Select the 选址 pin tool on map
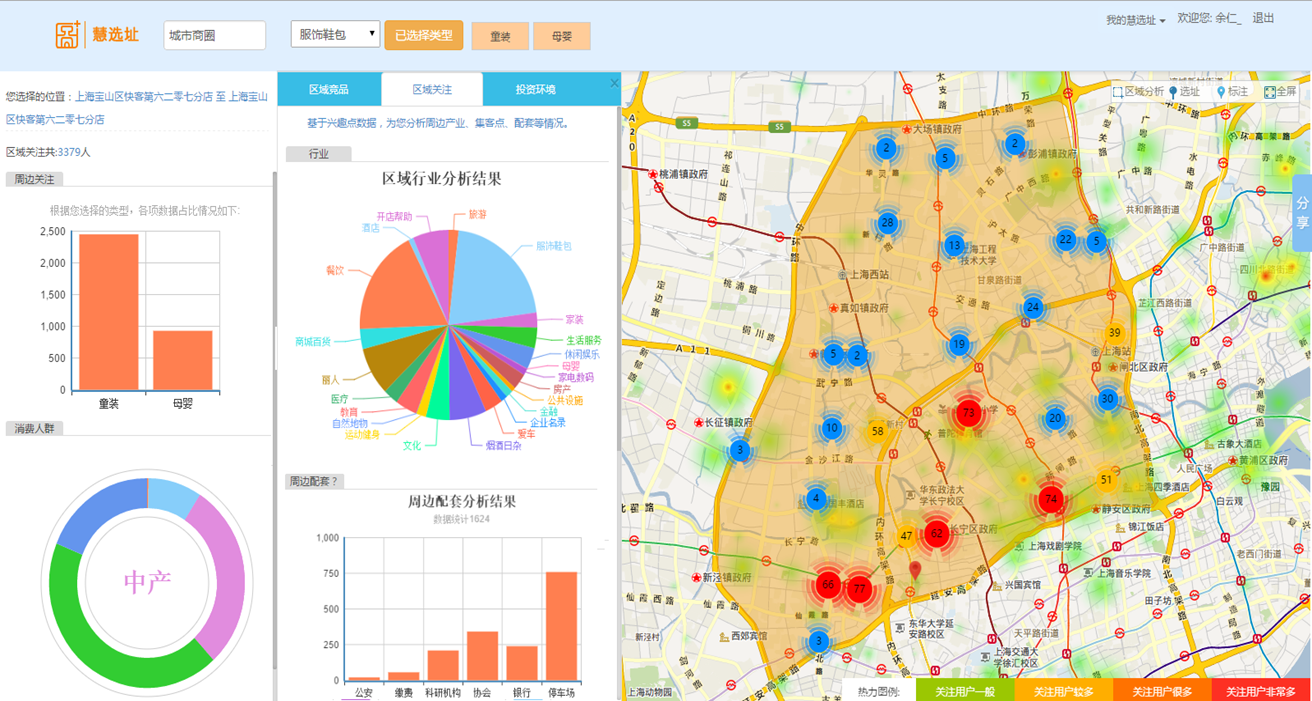The height and width of the screenshot is (701, 1312). pos(1184,91)
